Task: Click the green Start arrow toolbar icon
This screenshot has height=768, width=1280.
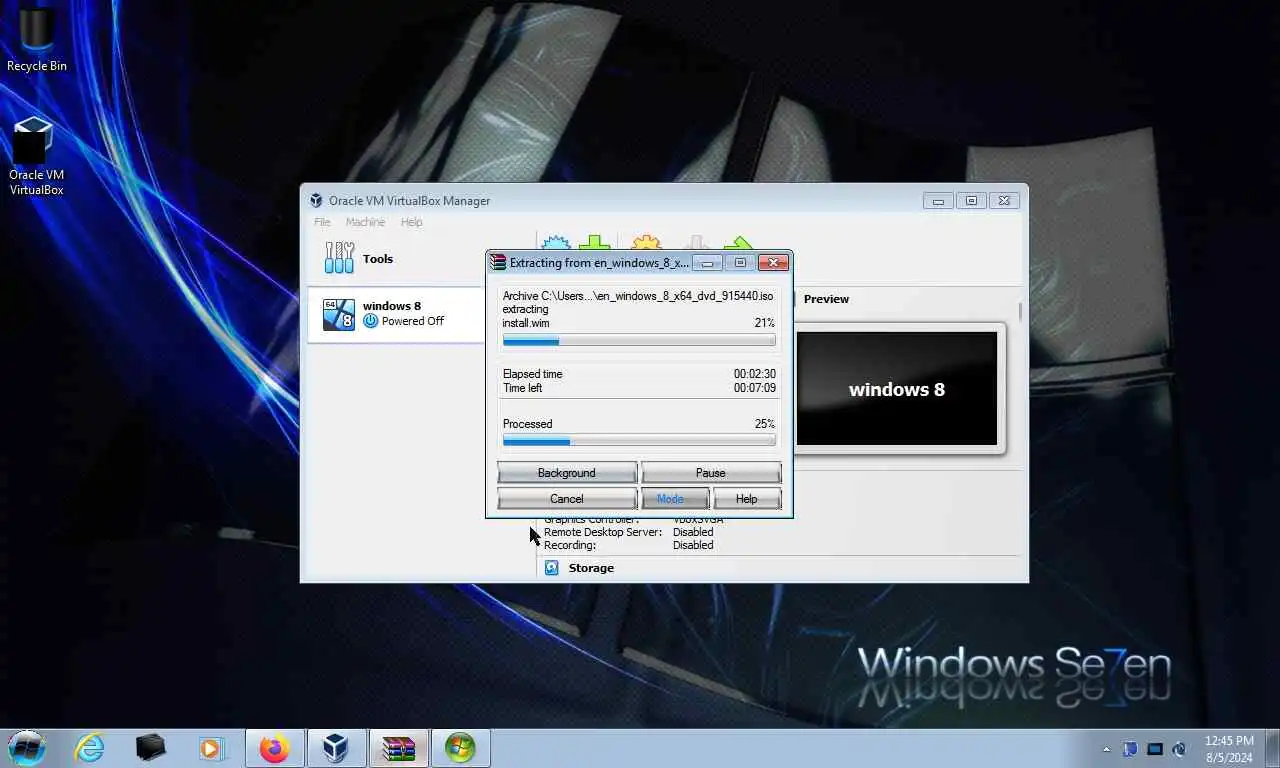Action: 738,243
